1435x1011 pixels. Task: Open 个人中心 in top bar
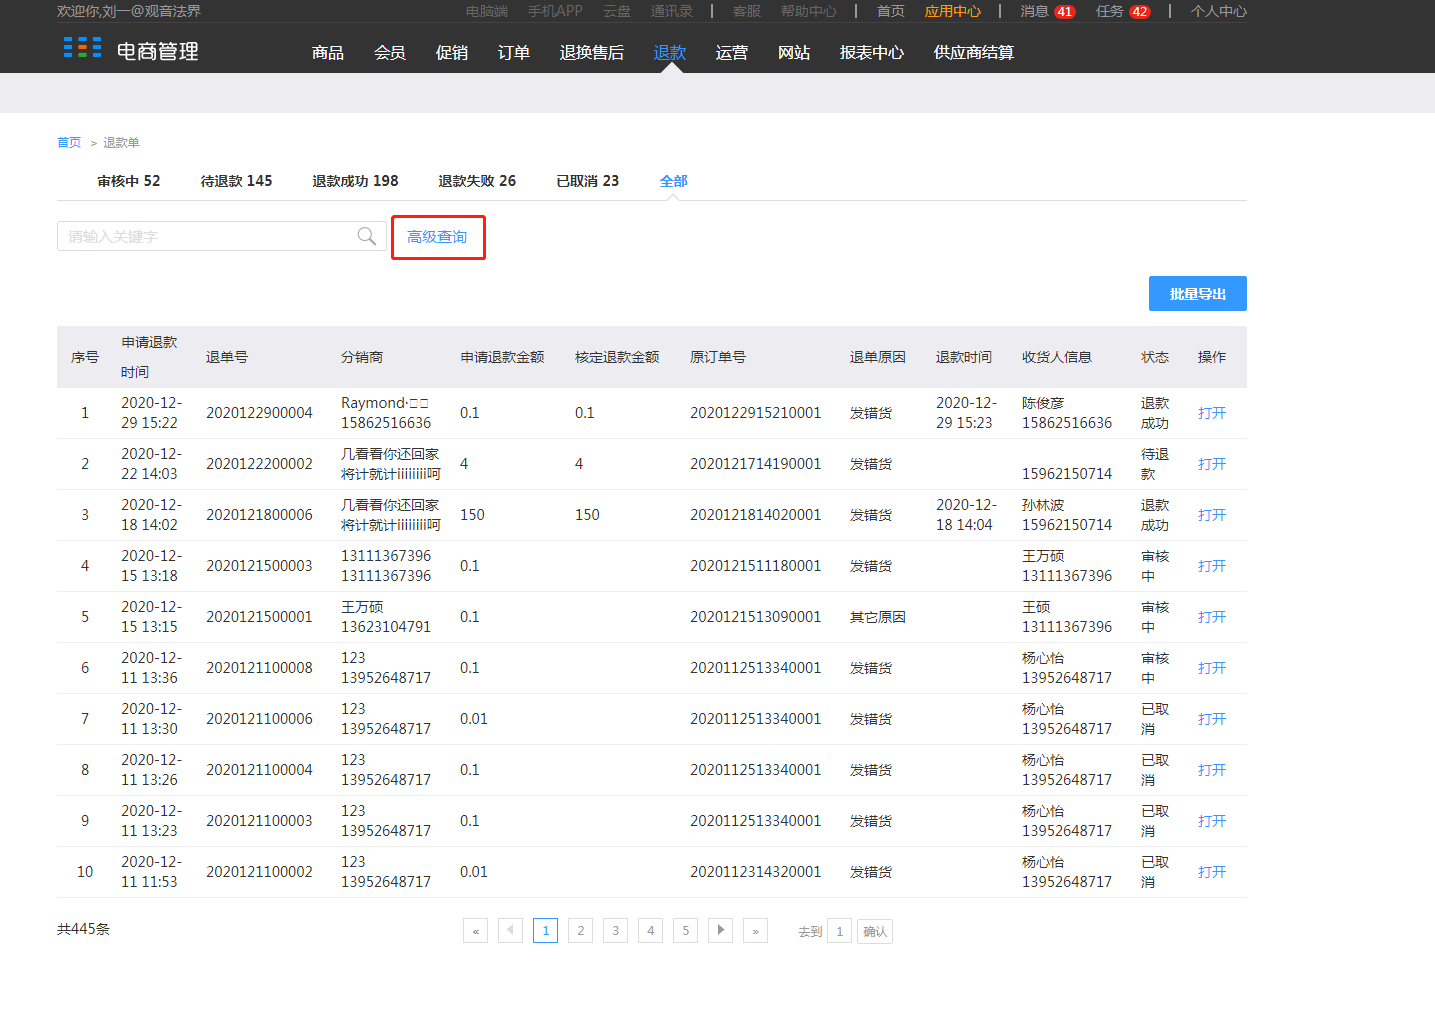click(x=1219, y=11)
